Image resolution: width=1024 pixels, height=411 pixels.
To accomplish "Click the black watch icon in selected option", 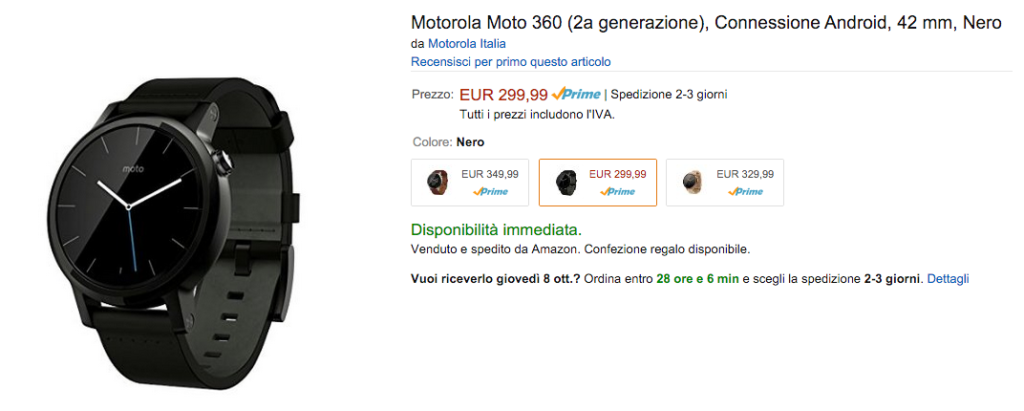I will 565,182.
